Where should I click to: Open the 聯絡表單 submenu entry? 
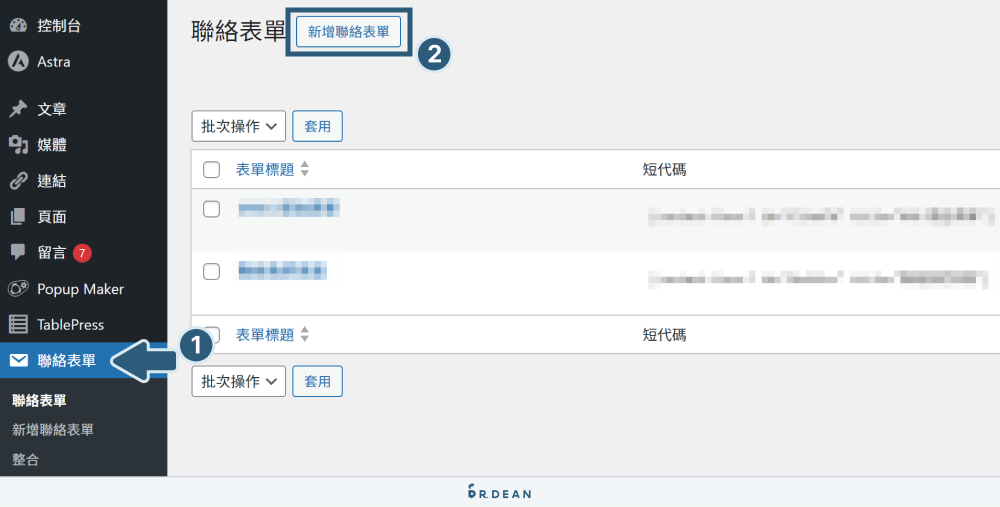pyautogui.click(x=40, y=400)
